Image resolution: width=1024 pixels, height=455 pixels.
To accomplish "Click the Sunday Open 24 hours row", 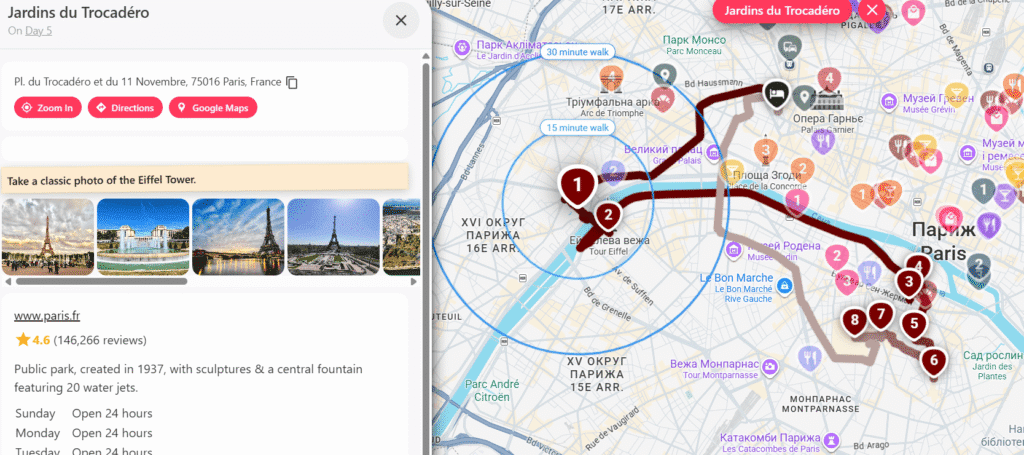I will point(84,413).
